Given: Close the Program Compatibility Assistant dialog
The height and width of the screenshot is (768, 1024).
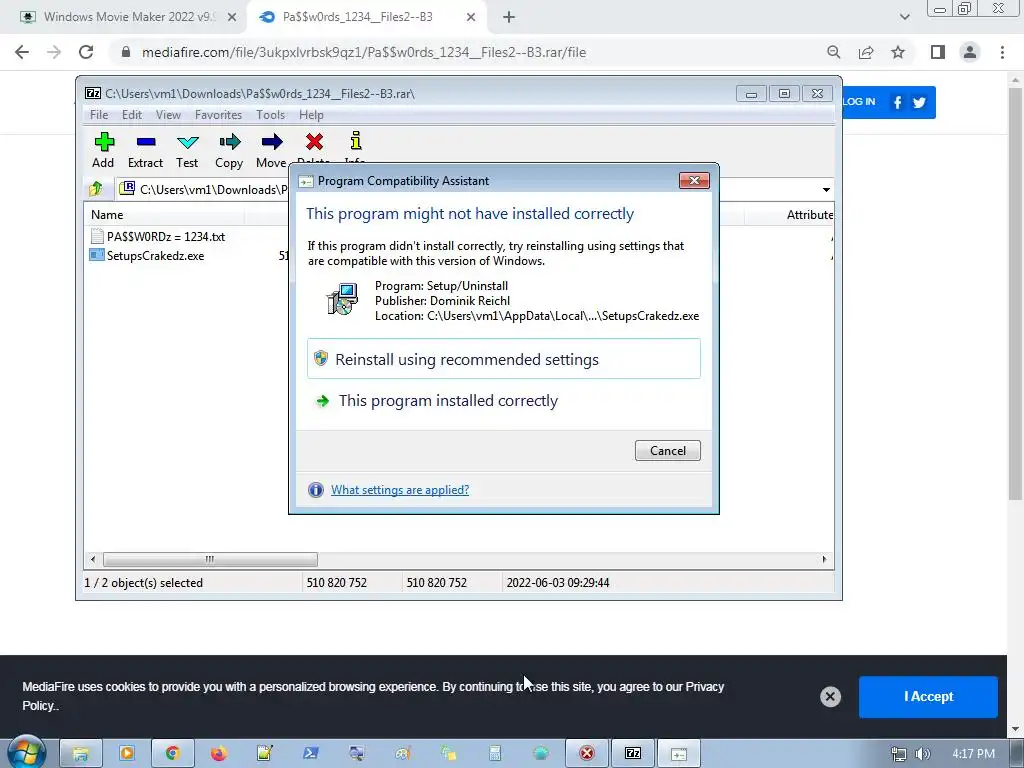Looking at the screenshot, I should pyautogui.click(x=694, y=180).
